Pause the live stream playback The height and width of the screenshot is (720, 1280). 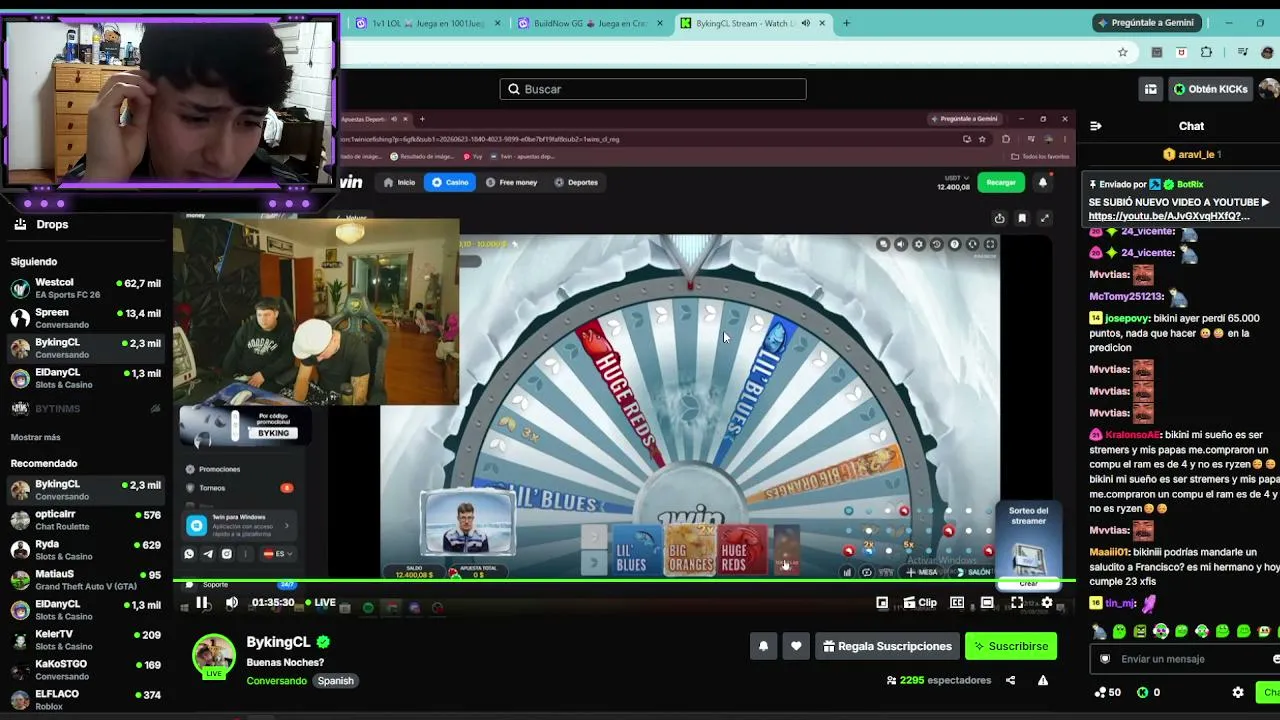(202, 603)
